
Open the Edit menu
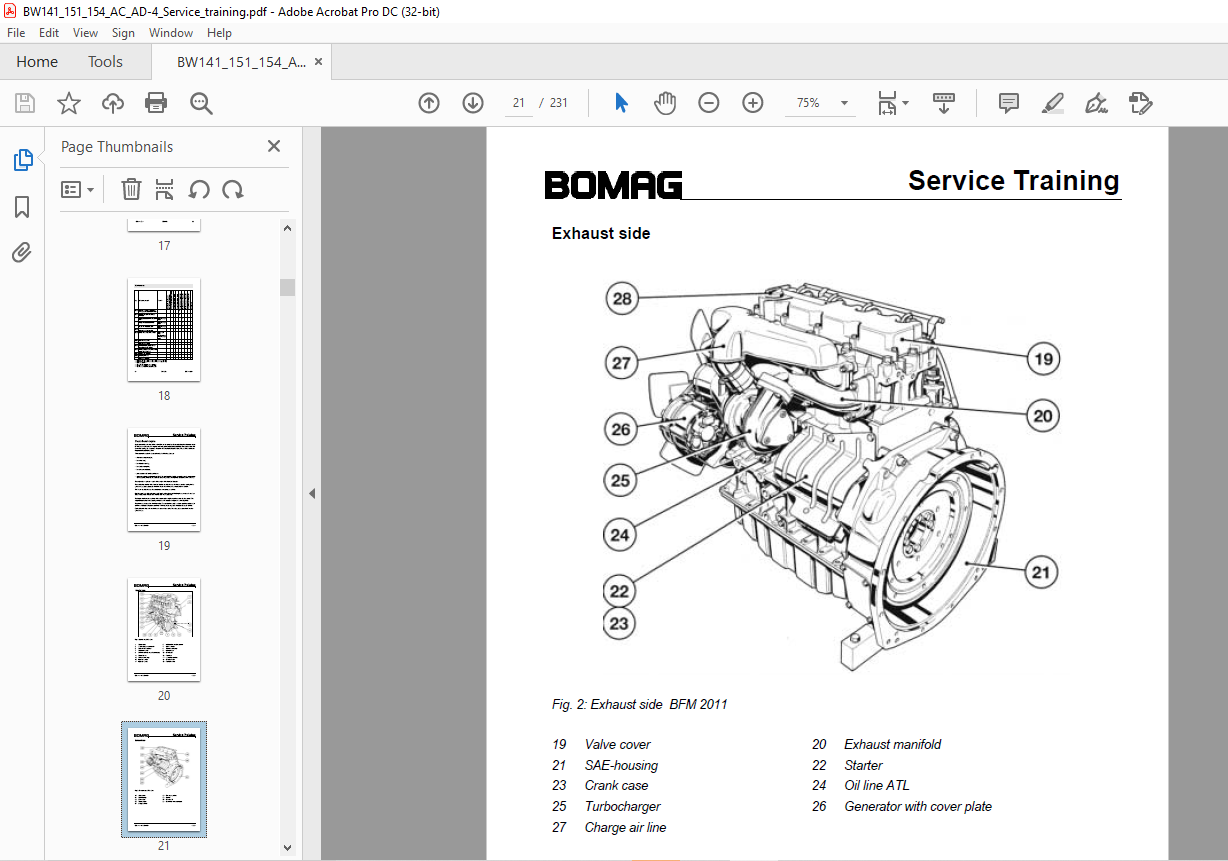49,33
